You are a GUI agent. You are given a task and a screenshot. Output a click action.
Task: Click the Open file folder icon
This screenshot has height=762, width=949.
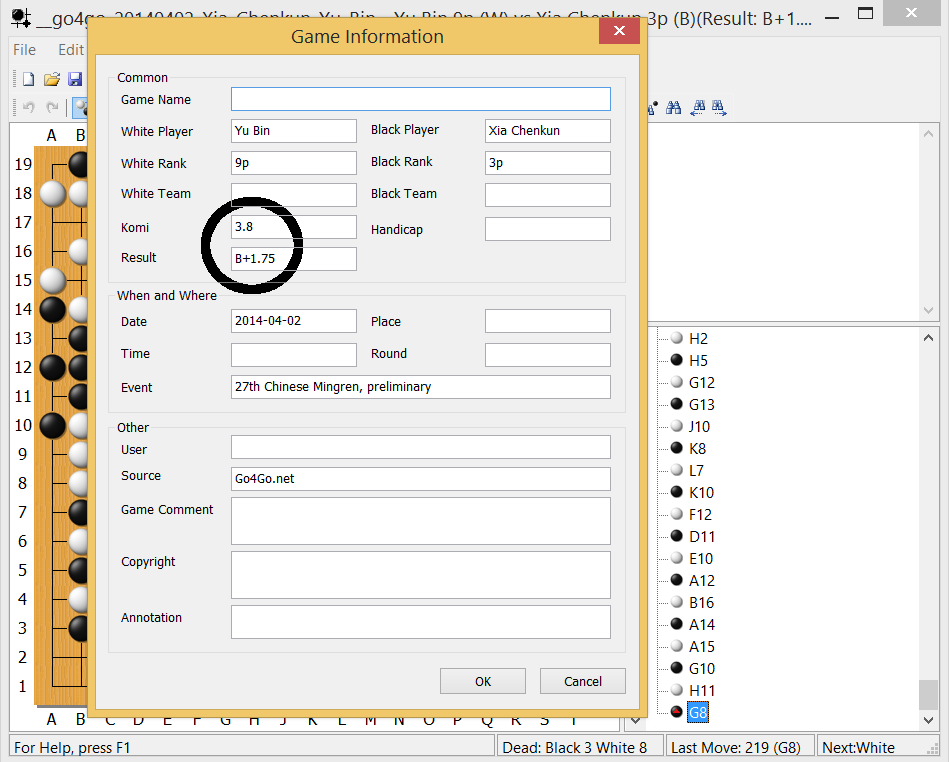click(x=51, y=79)
